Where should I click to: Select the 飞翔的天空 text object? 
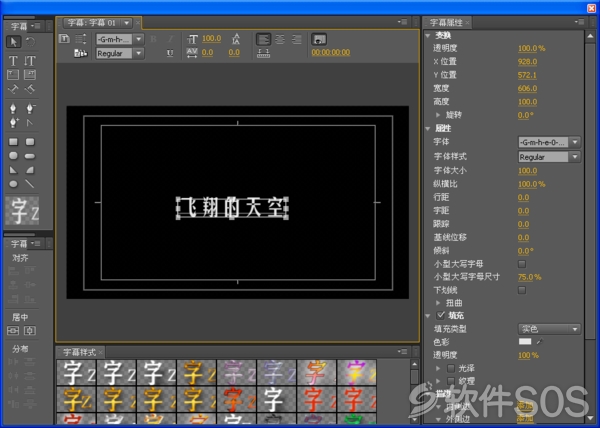pos(232,208)
